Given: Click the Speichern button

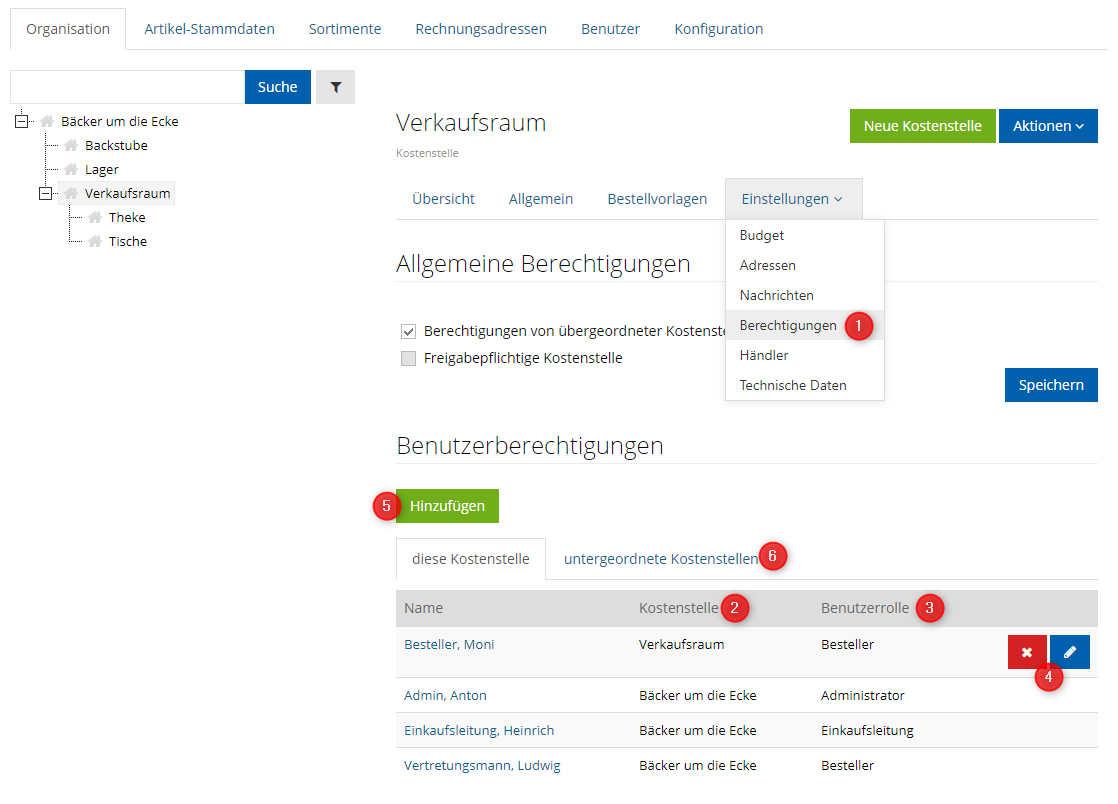Looking at the screenshot, I should pyautogui.click(x=1050, y=385).
